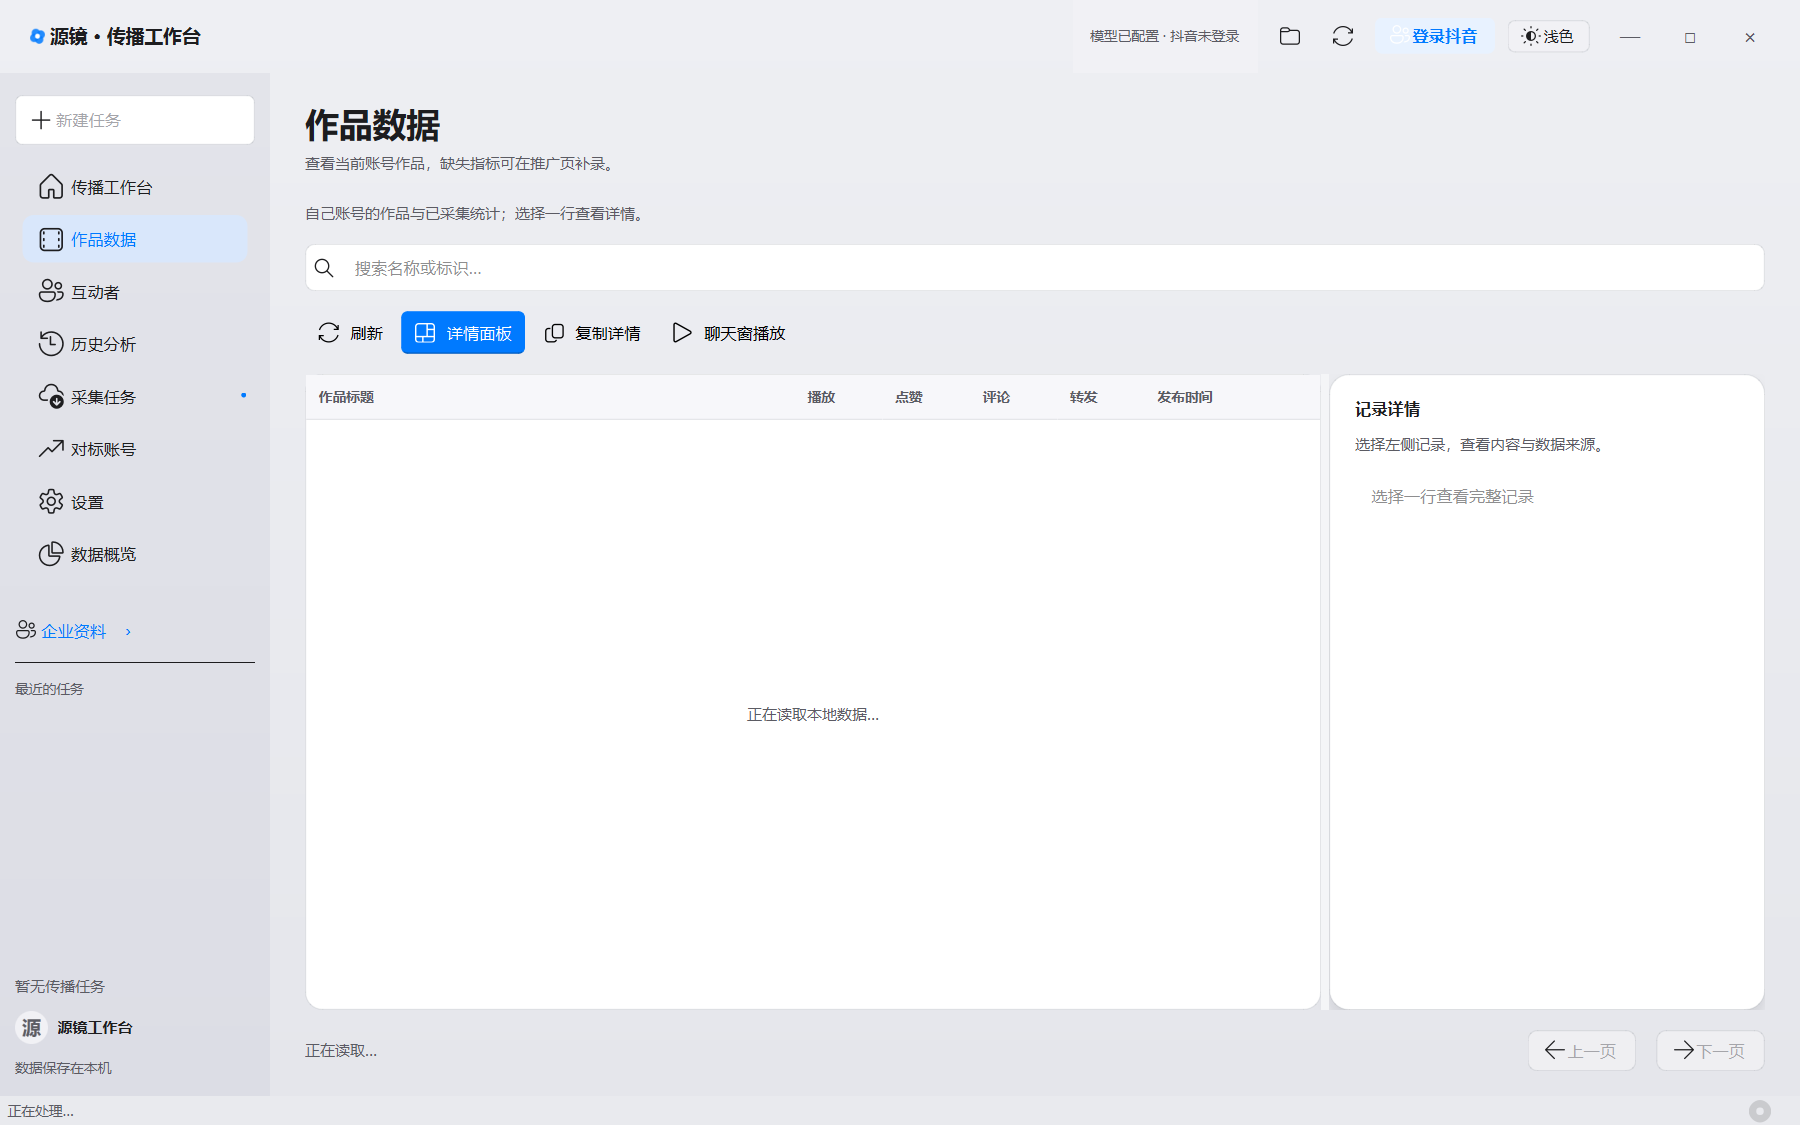
Task: Click 复制详情 copy details button
Action: (x=593, y=333)
